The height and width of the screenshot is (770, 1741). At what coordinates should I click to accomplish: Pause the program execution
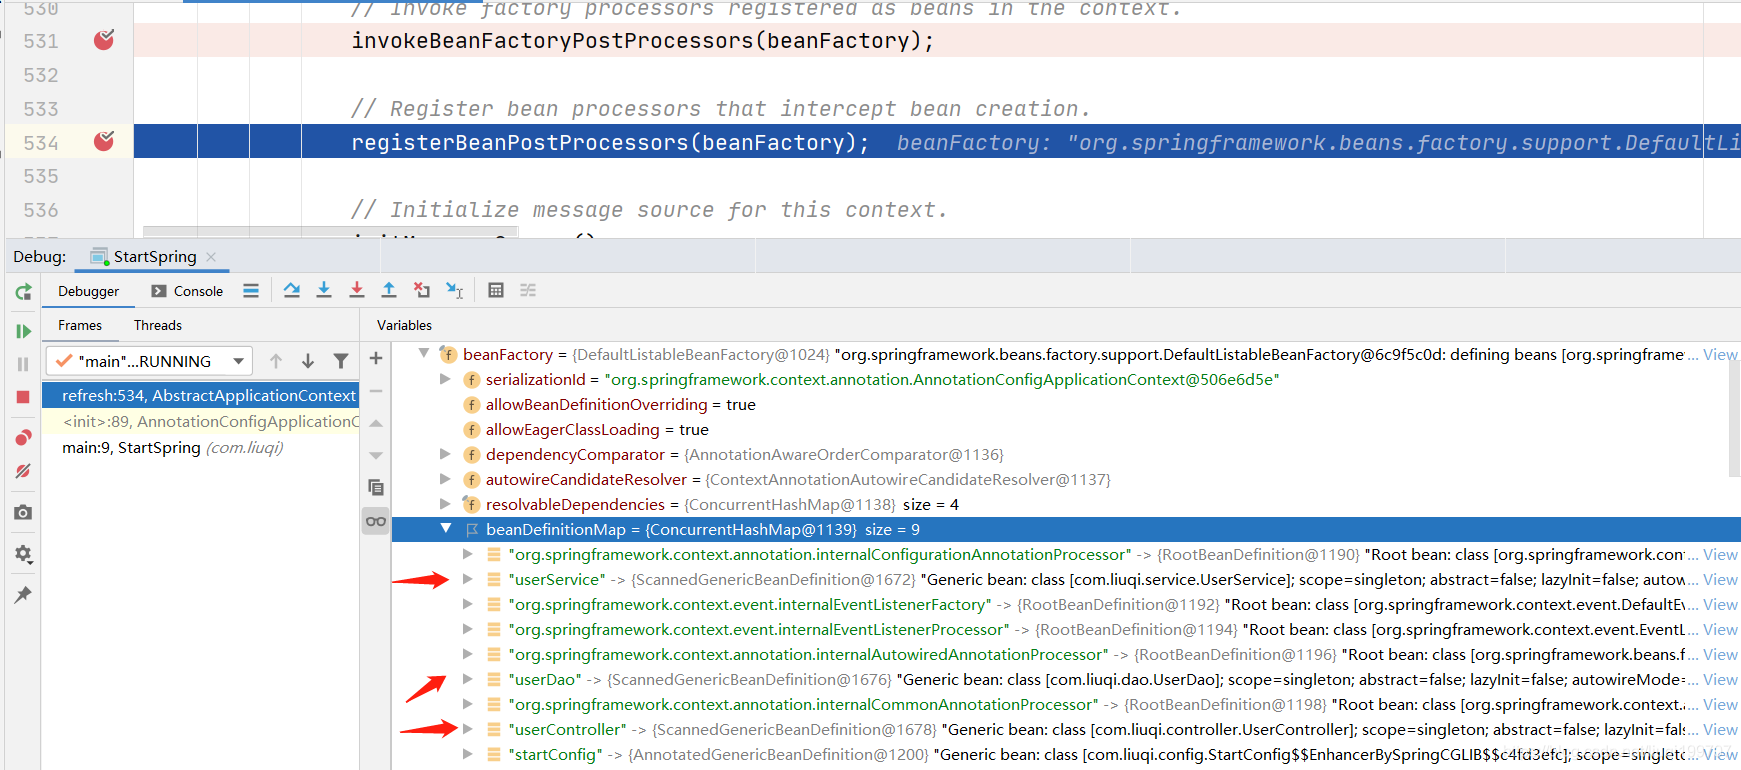click(23, 364)
